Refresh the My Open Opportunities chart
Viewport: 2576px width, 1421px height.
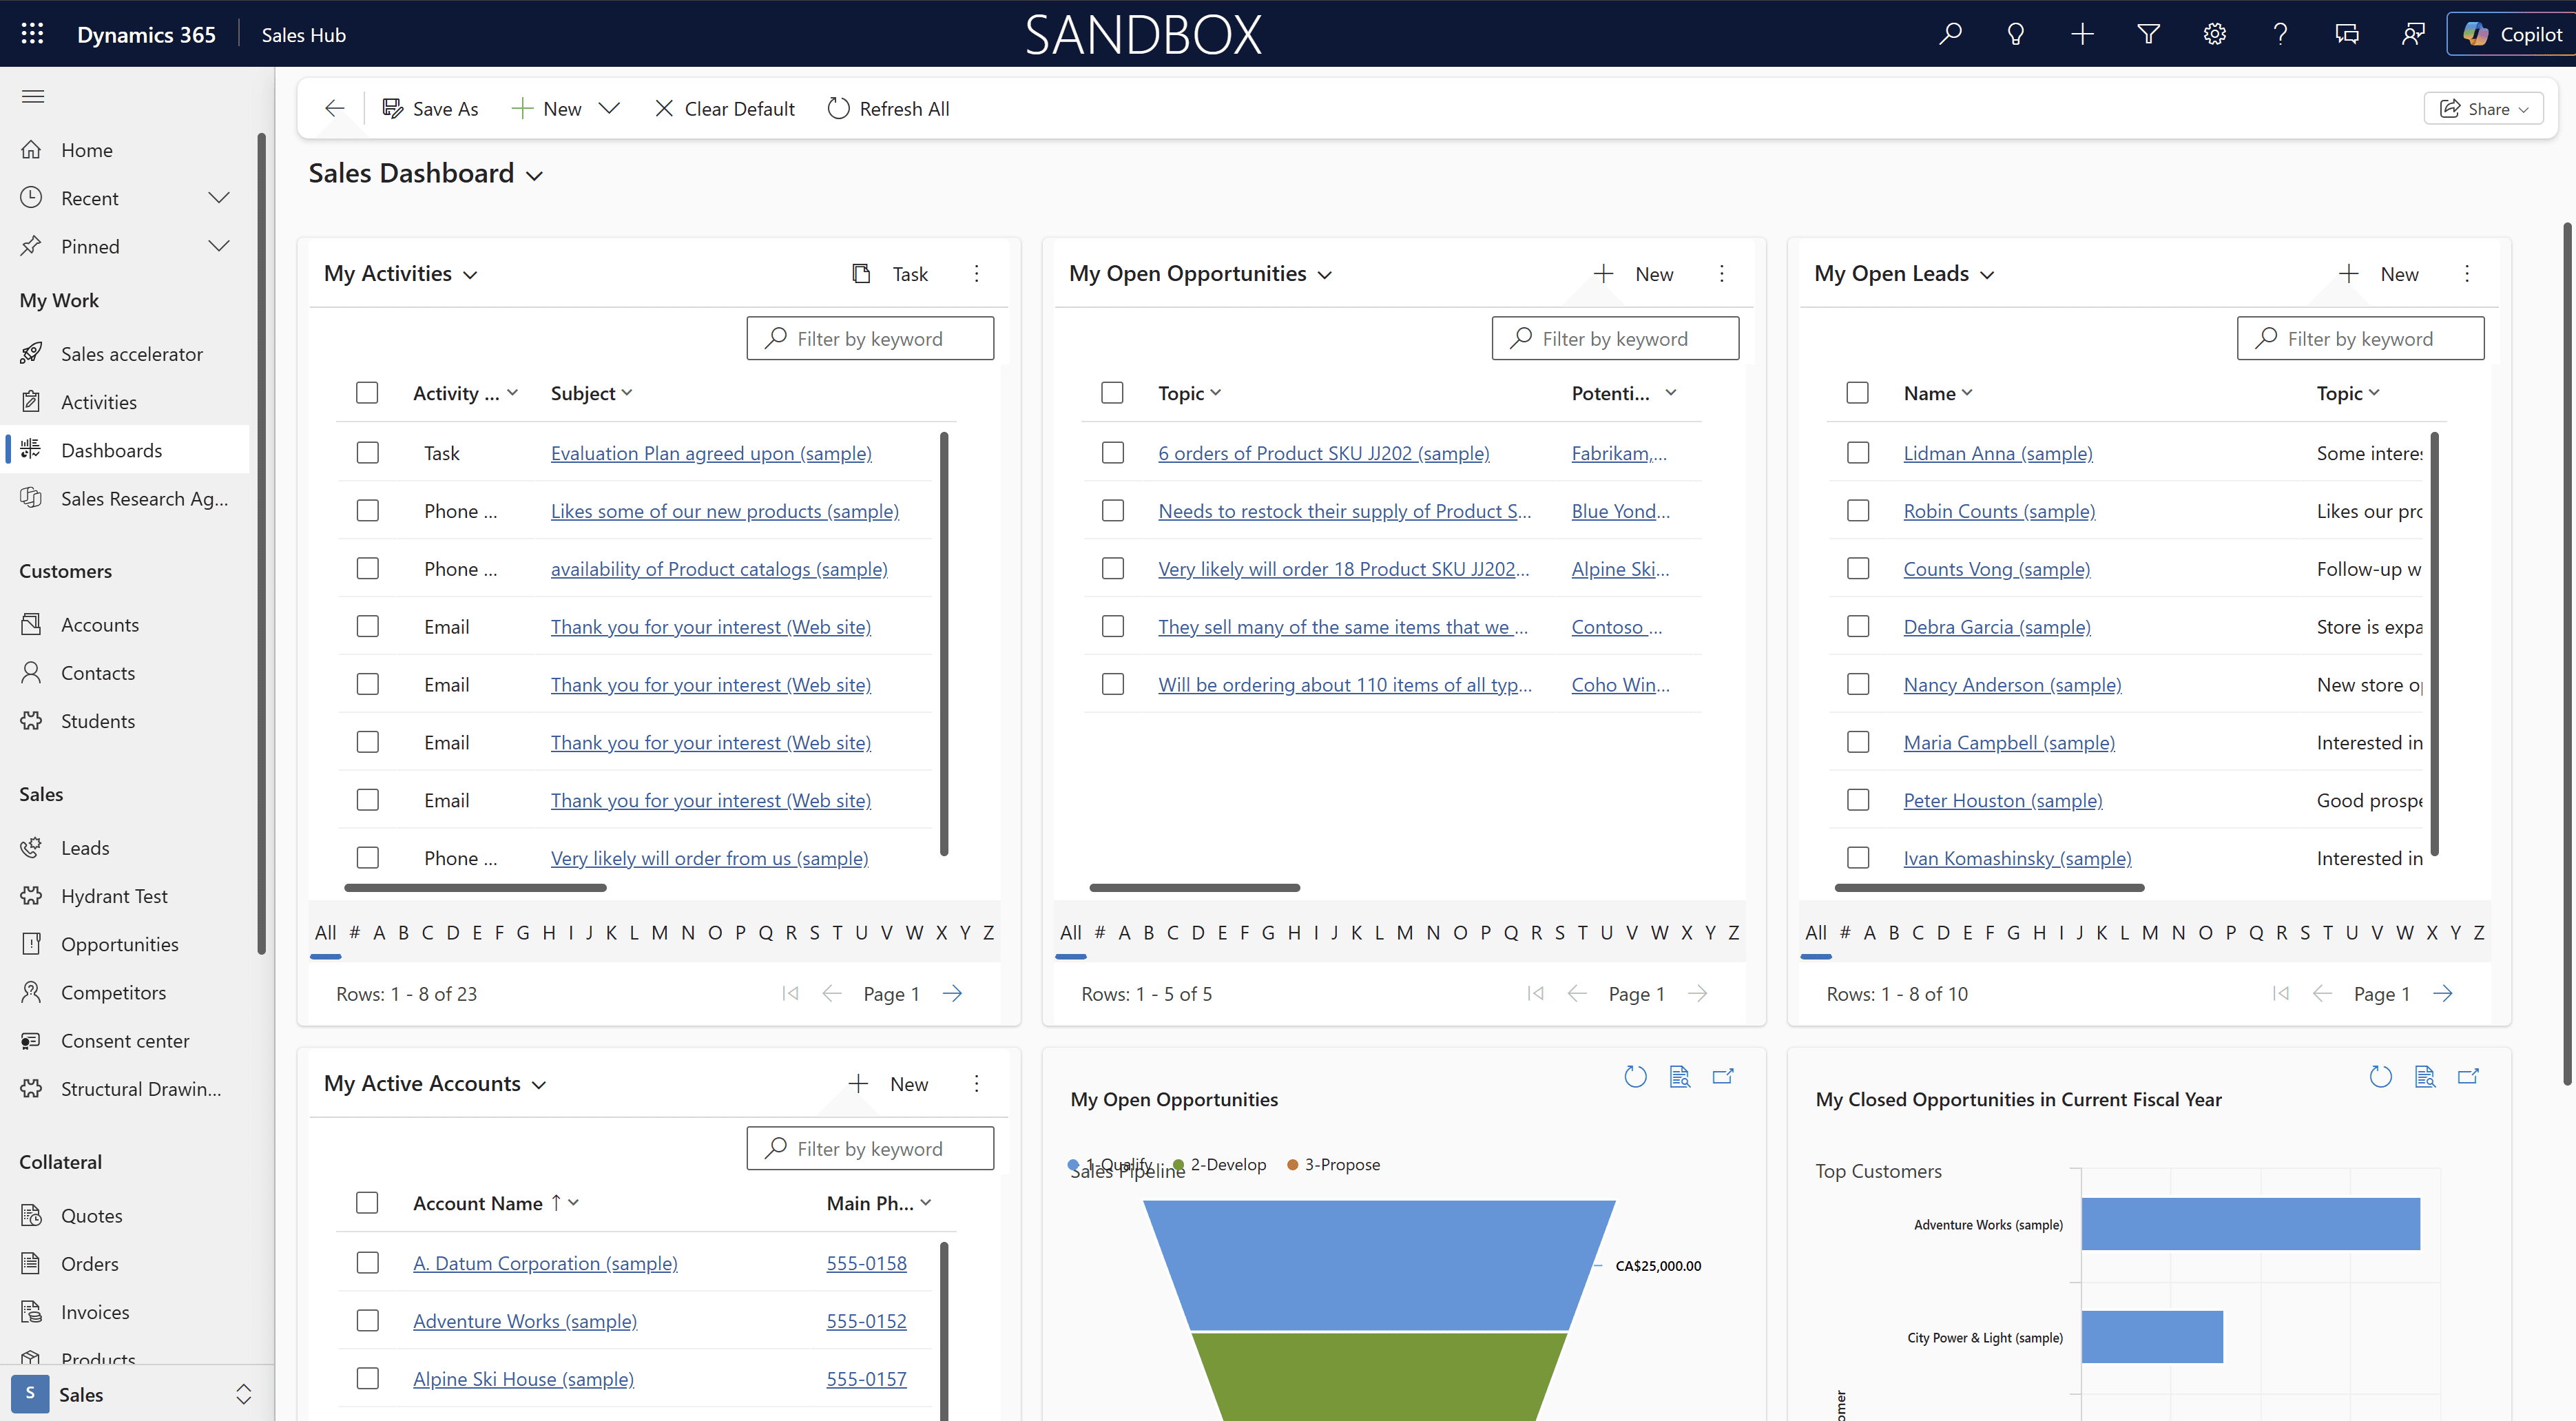click(x=1636, y=1077)
